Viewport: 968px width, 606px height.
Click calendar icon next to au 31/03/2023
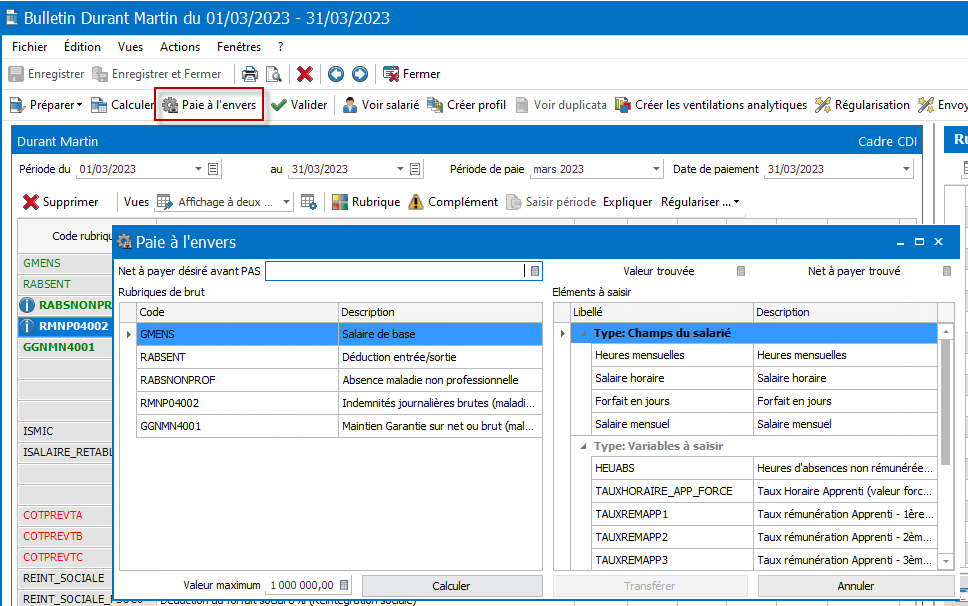[x=415, y=169]
